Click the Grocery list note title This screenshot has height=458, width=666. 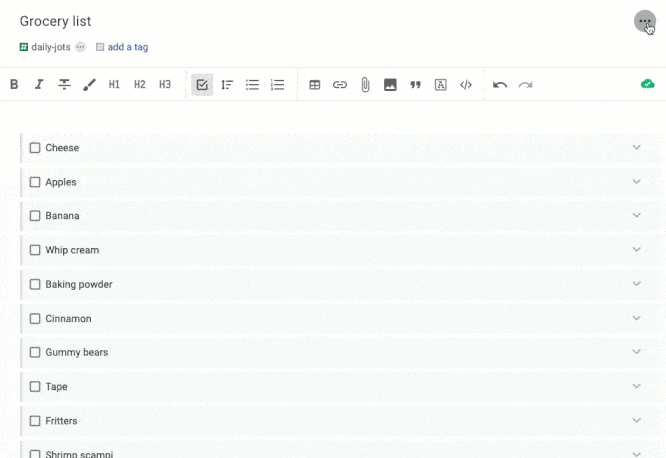[x=55, y=21]
